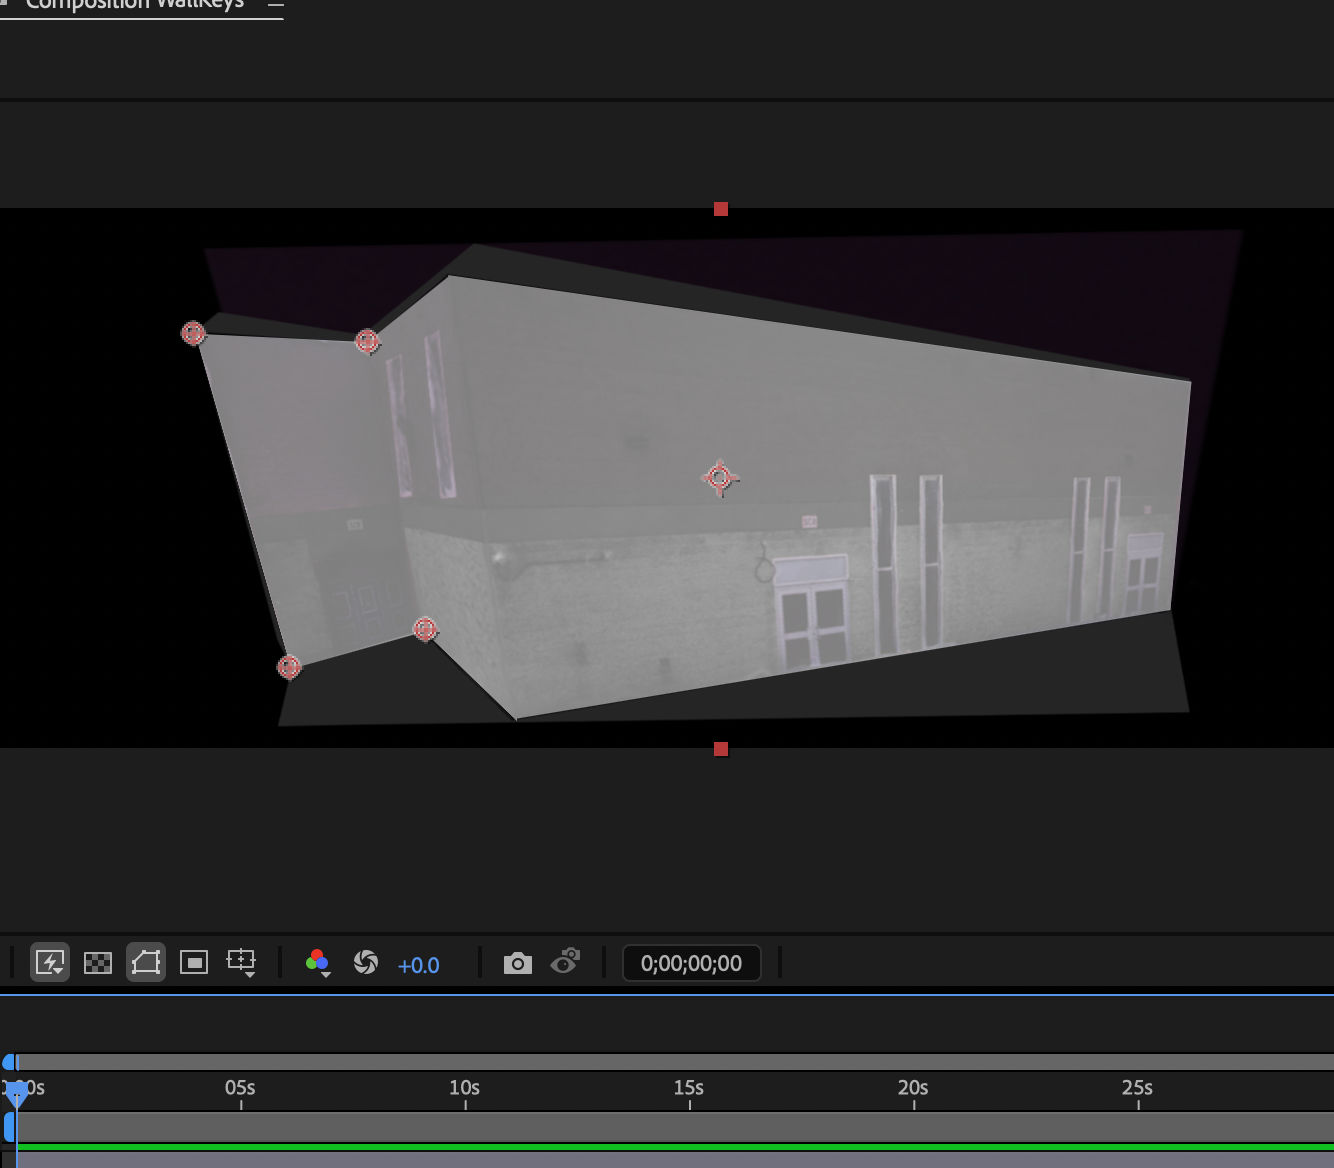1334x1168 pixels.
Task: Show the last snapshot
Action: point(565,963)
